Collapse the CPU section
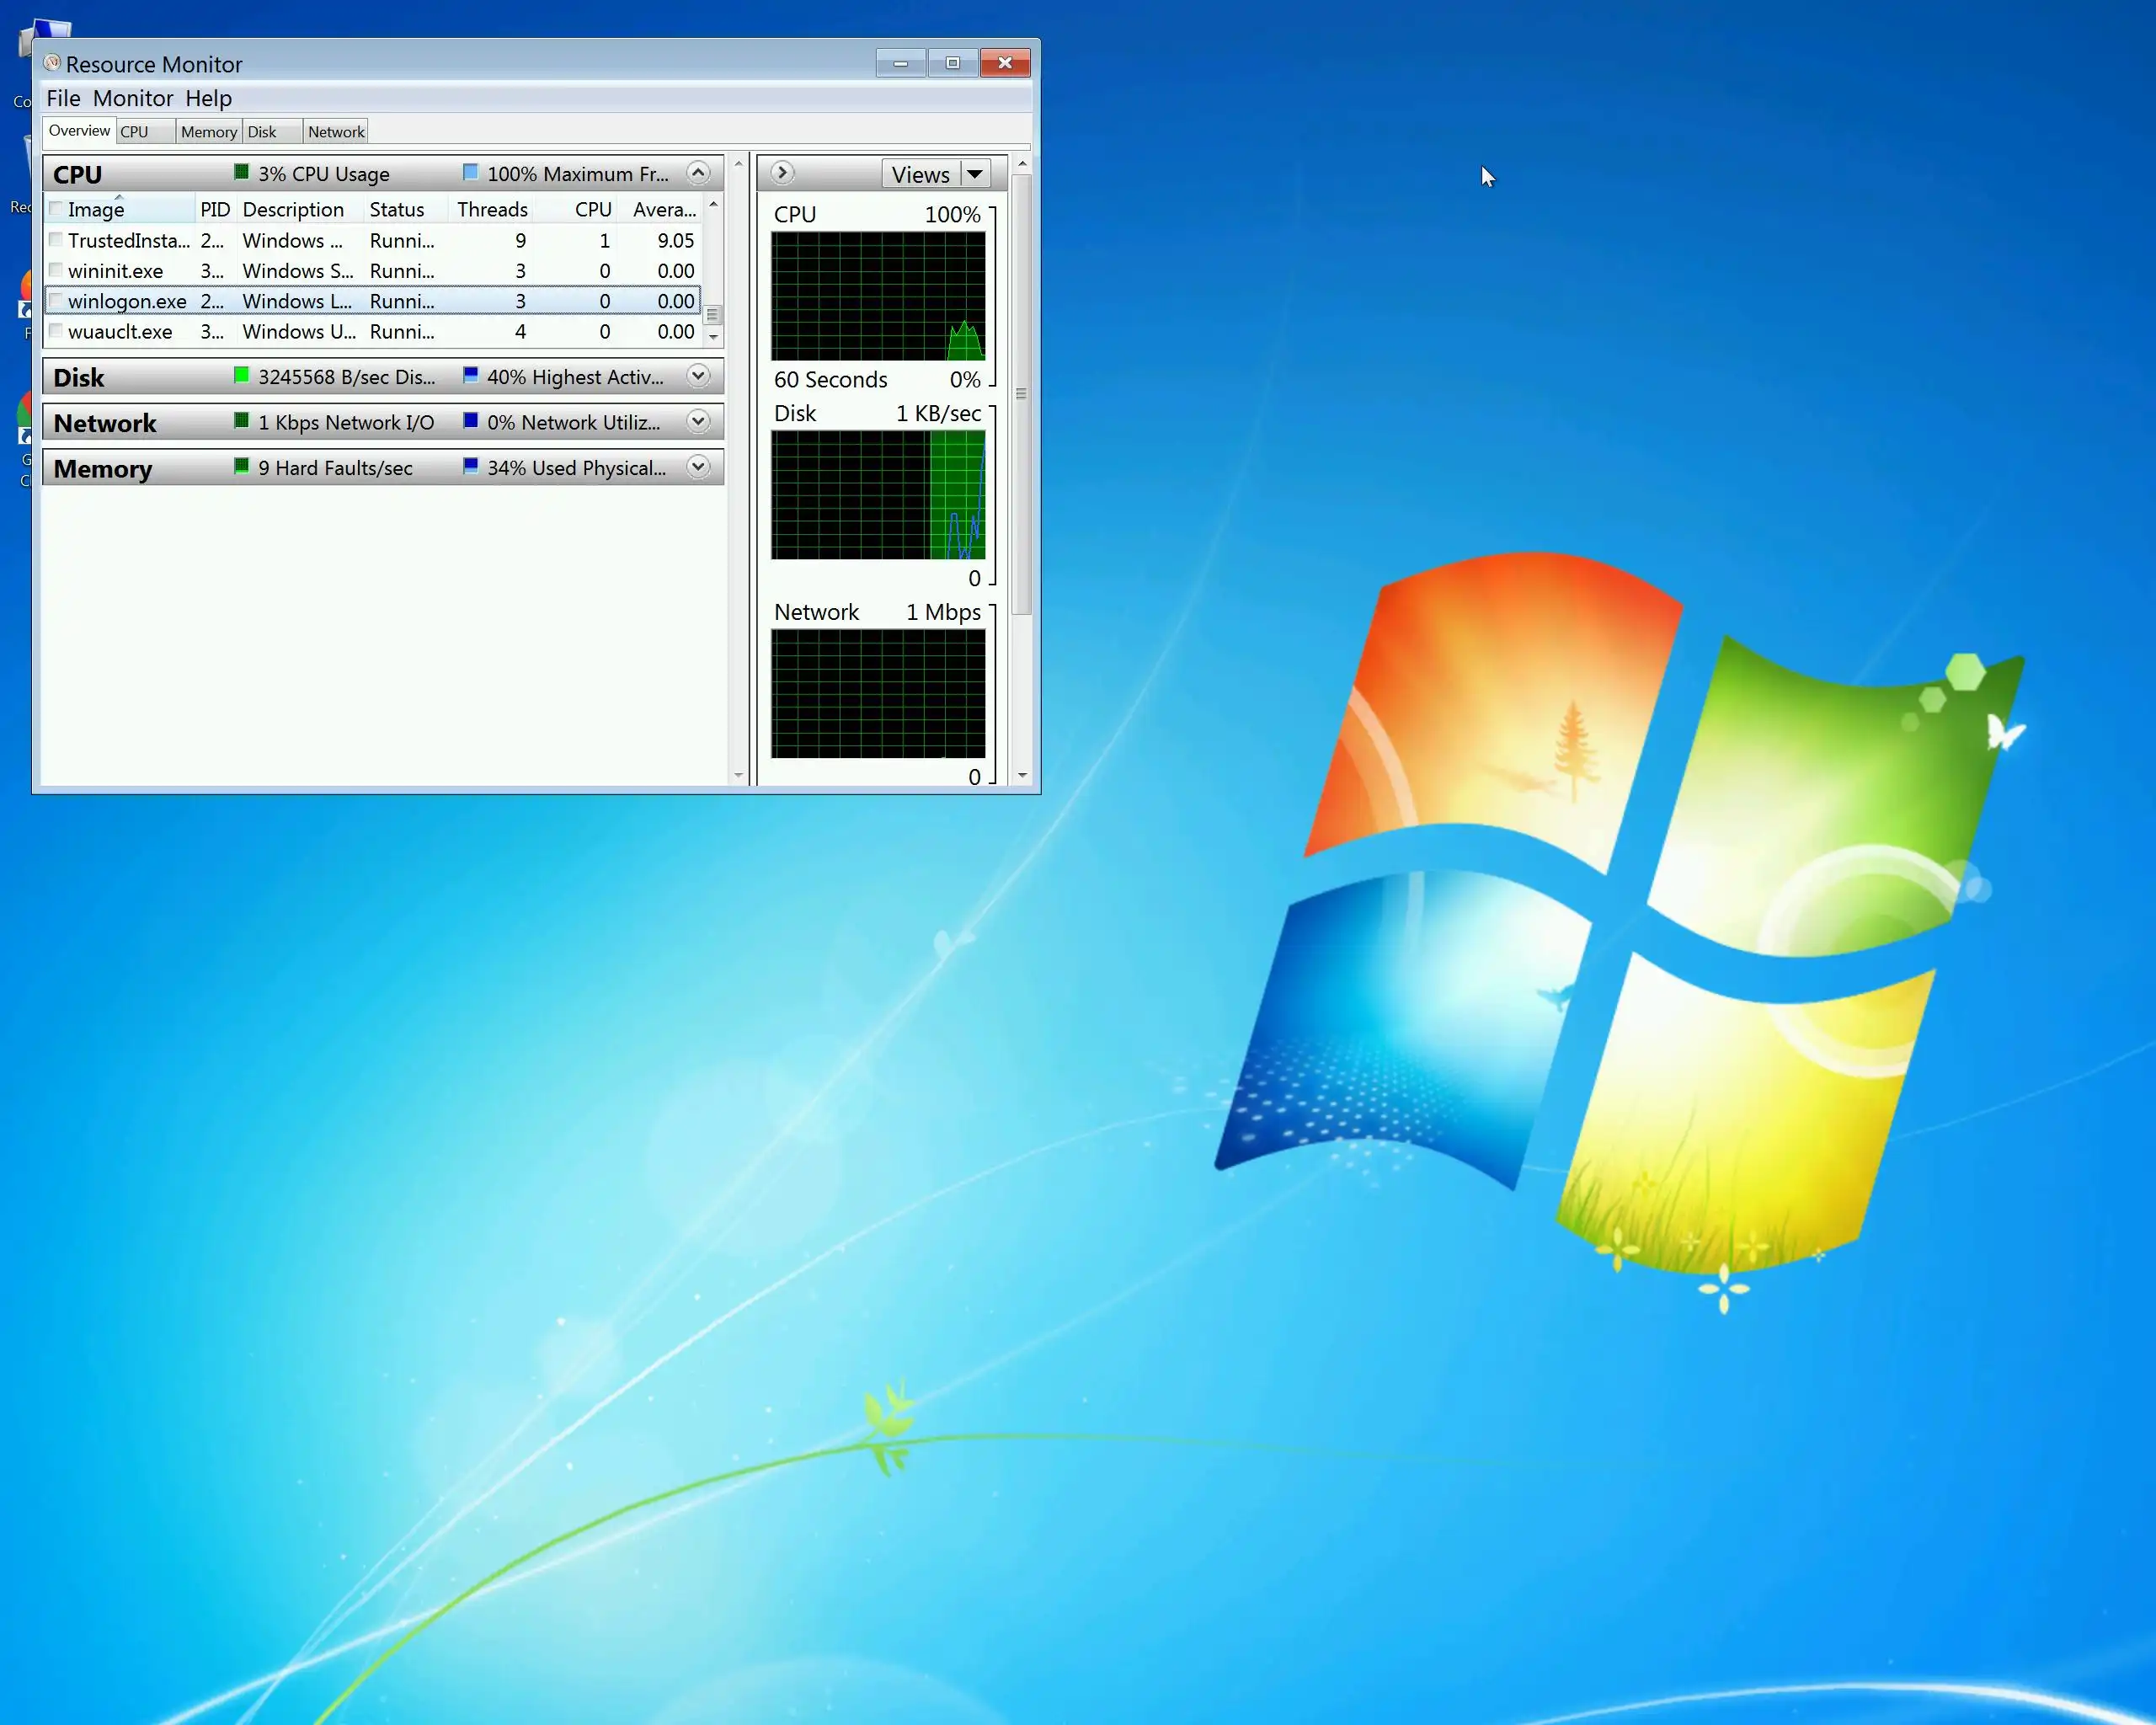 pyautogui.click(x=698, y=173)
